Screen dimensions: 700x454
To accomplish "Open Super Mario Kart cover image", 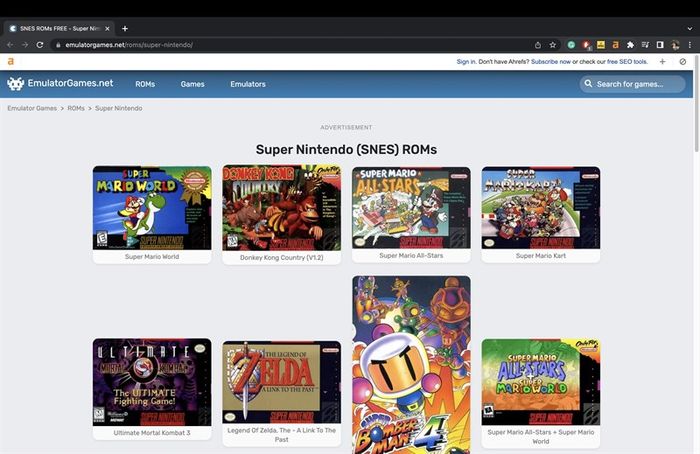I will tap(541, 208).
